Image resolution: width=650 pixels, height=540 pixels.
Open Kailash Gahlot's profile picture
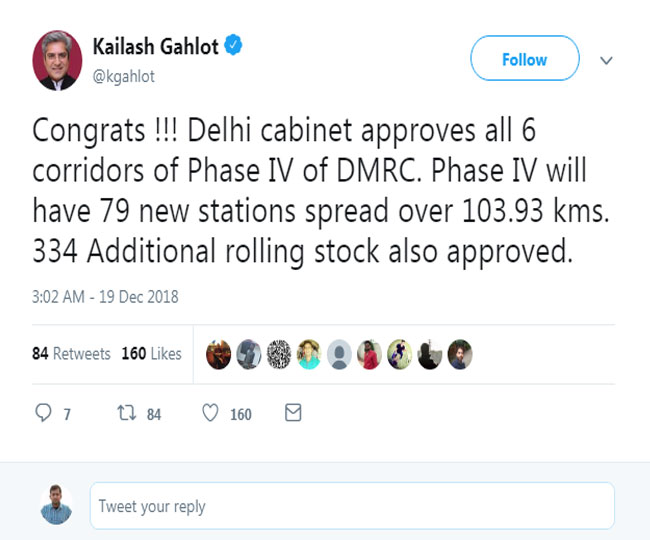point(57,61)
